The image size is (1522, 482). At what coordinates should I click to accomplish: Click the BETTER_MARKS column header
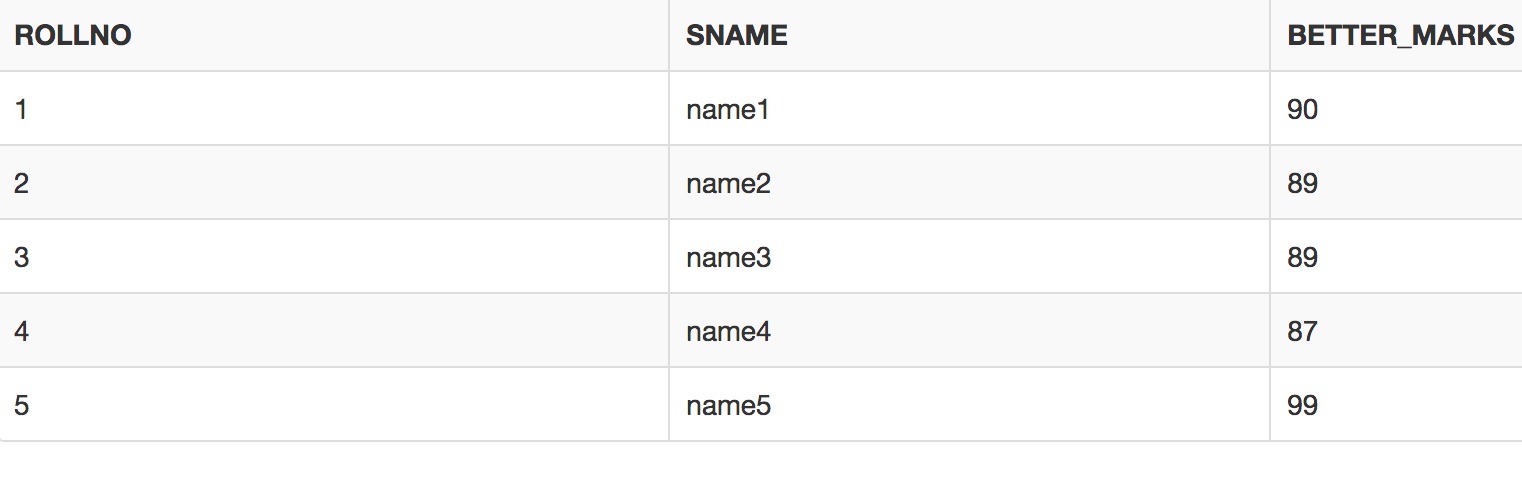tap(1396, 35)
